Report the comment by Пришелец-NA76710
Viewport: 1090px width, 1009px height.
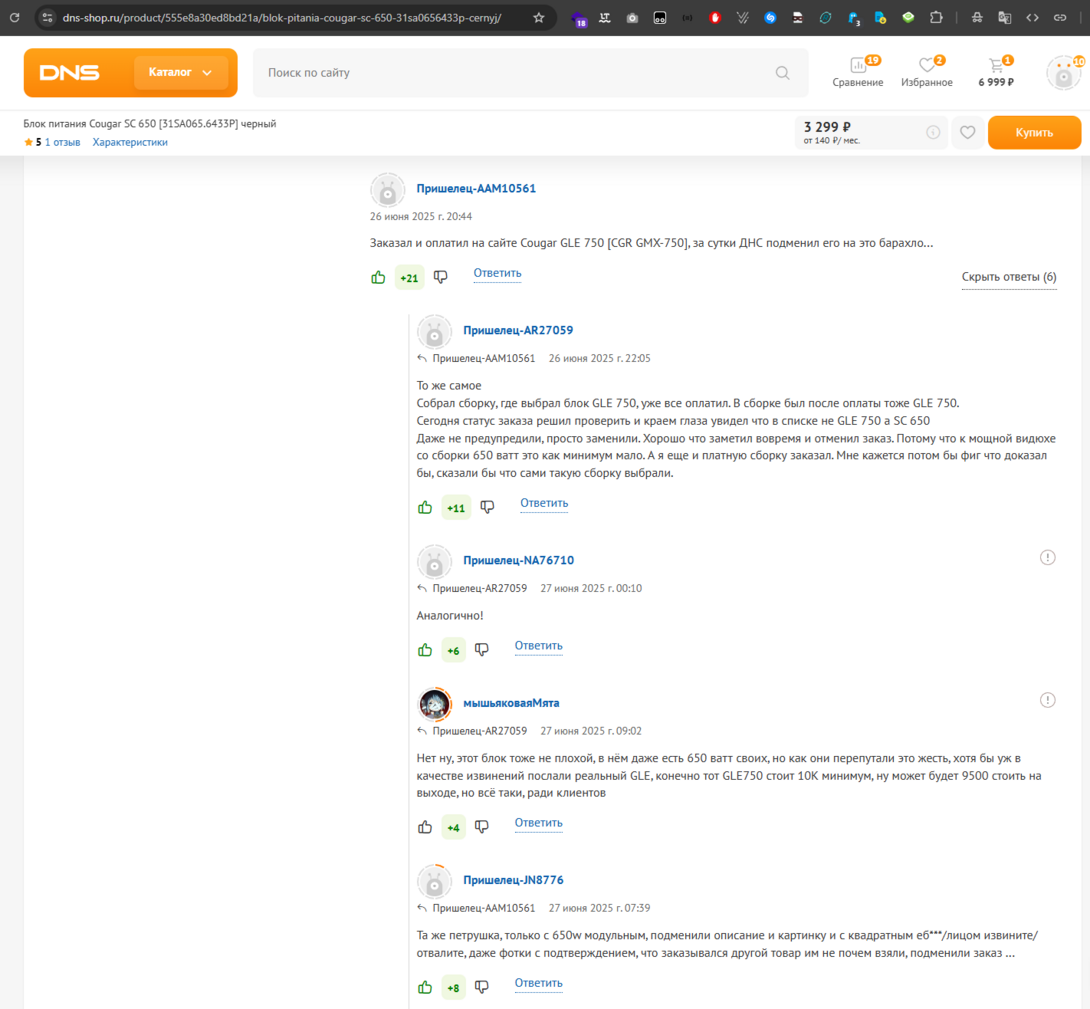coord(1047,557)
